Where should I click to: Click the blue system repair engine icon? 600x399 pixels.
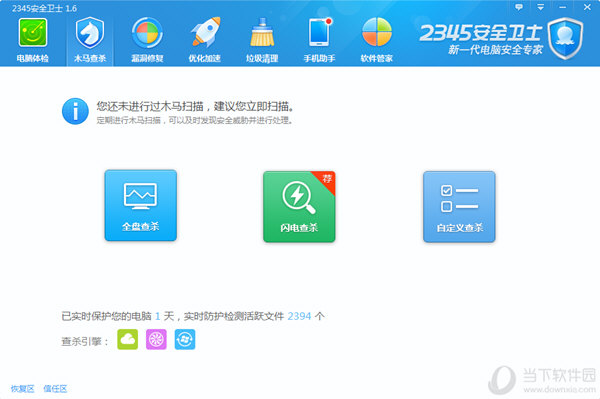tap(185, 339)
